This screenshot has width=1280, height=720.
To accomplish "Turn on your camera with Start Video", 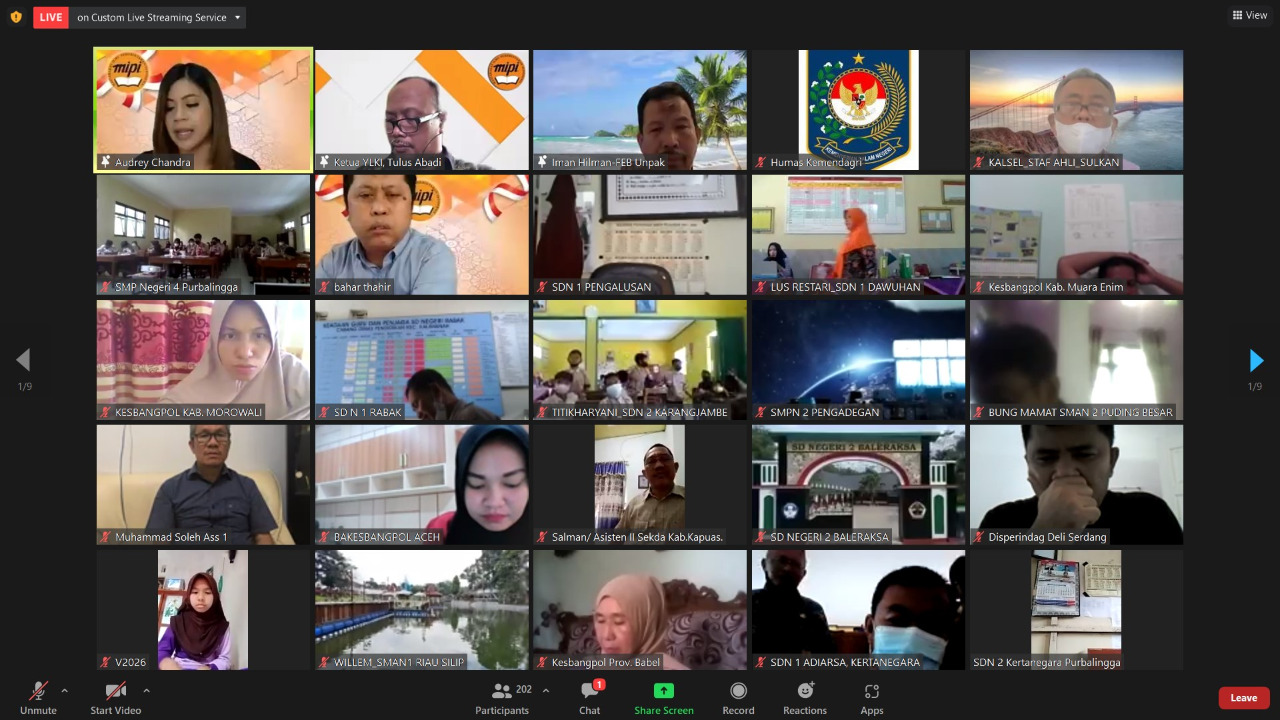I will click(115, 698).
